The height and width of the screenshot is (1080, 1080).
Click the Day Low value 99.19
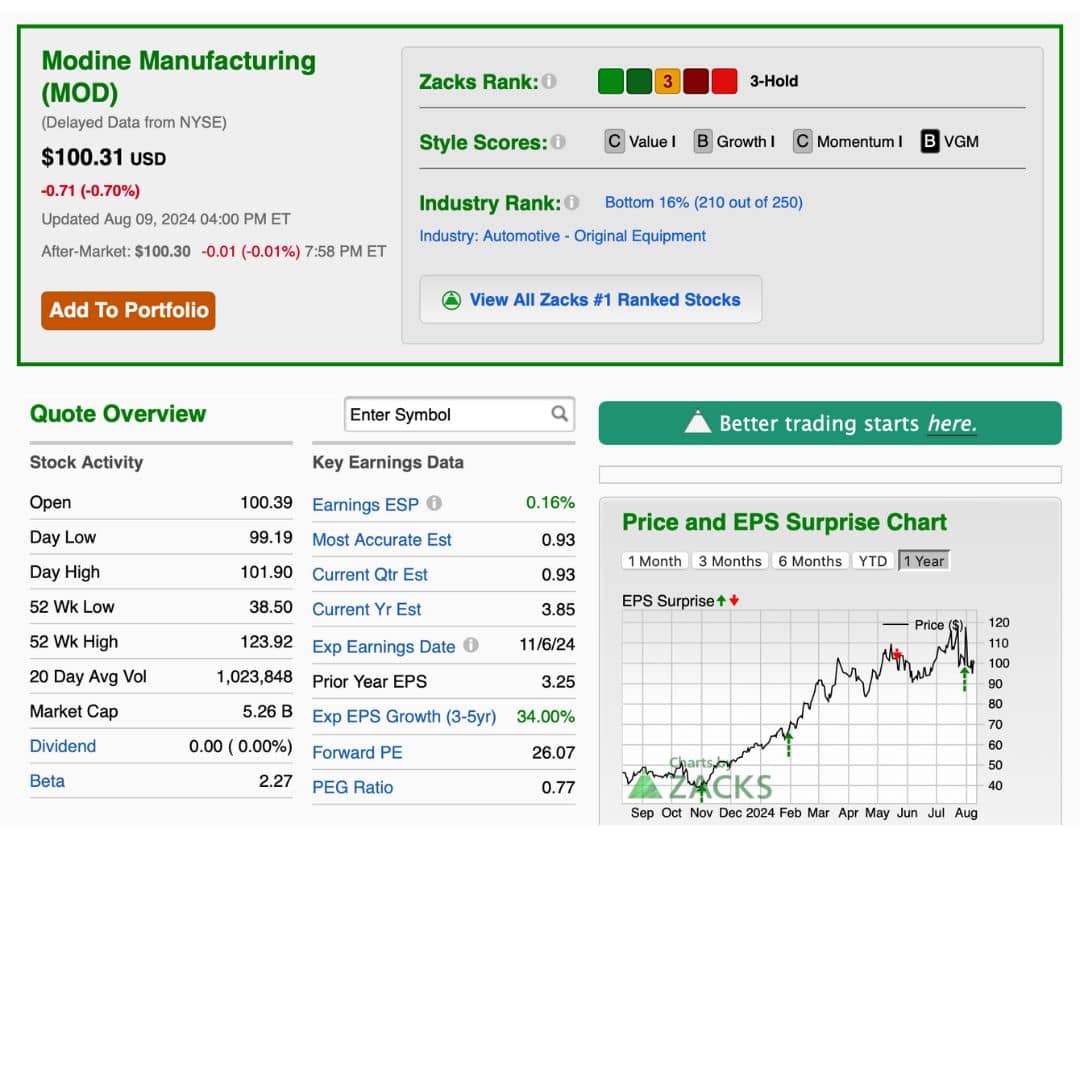(x=271, y=537)
